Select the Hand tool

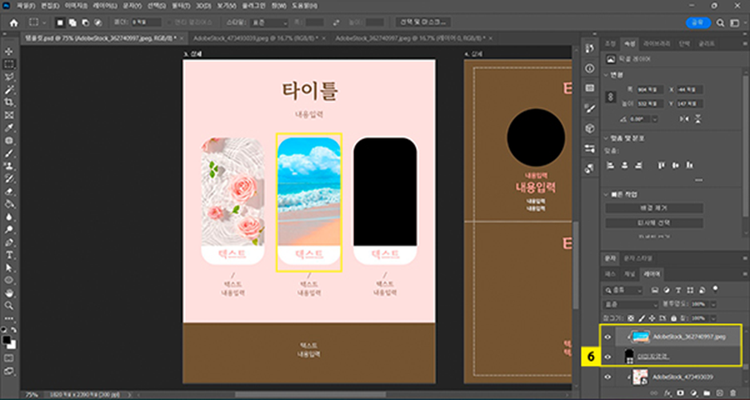pyautogui.click(x=9, y=293)
